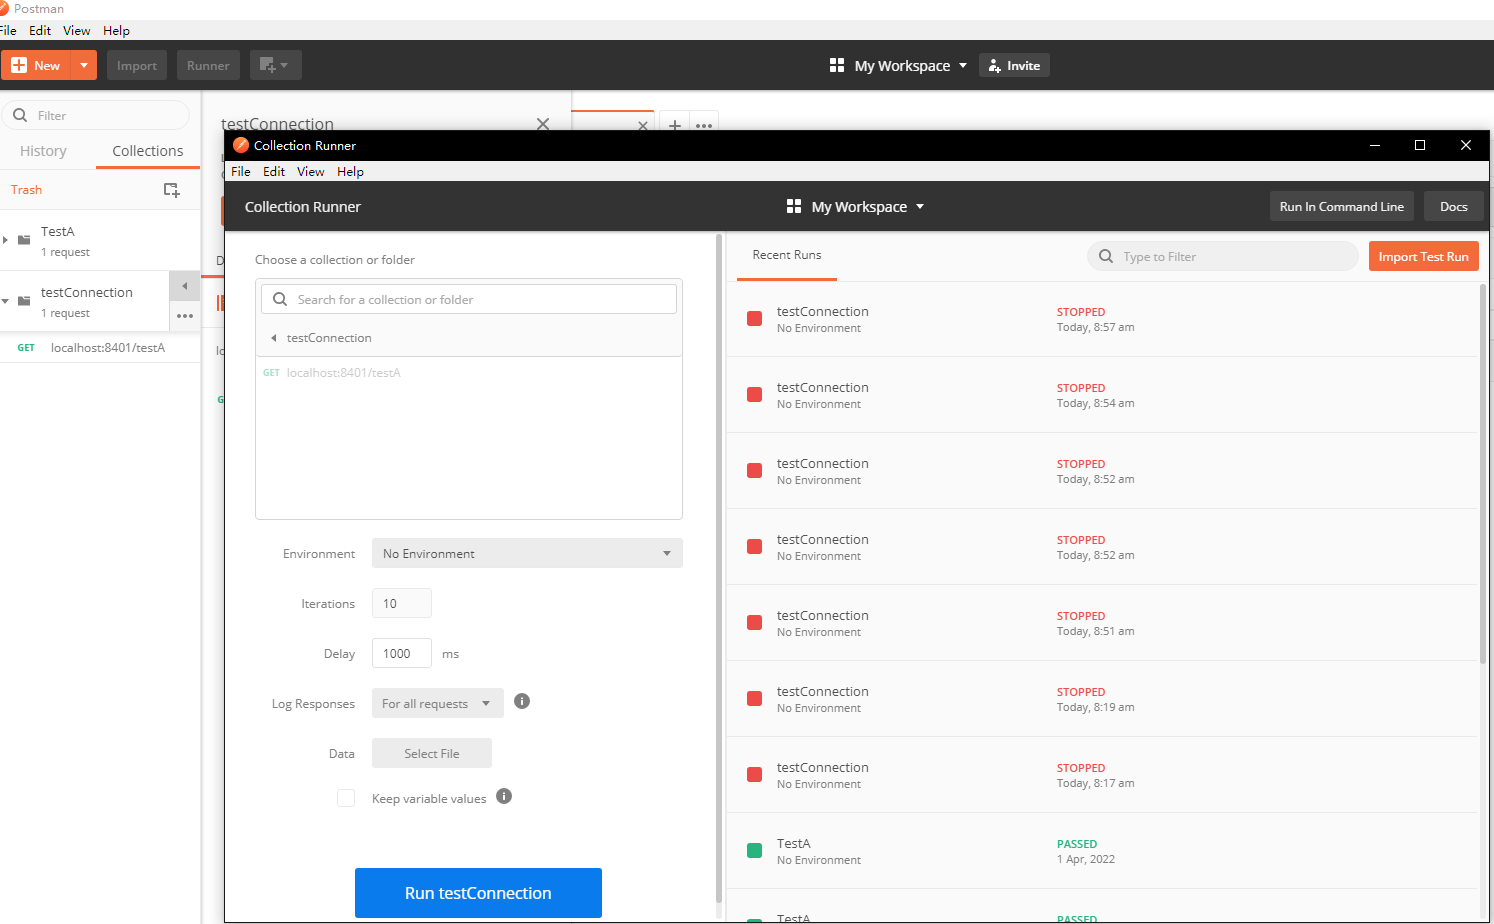This screenshot has height=924, width=1494.
Task: Click the TestA folder icon
Action: (24, 240)
